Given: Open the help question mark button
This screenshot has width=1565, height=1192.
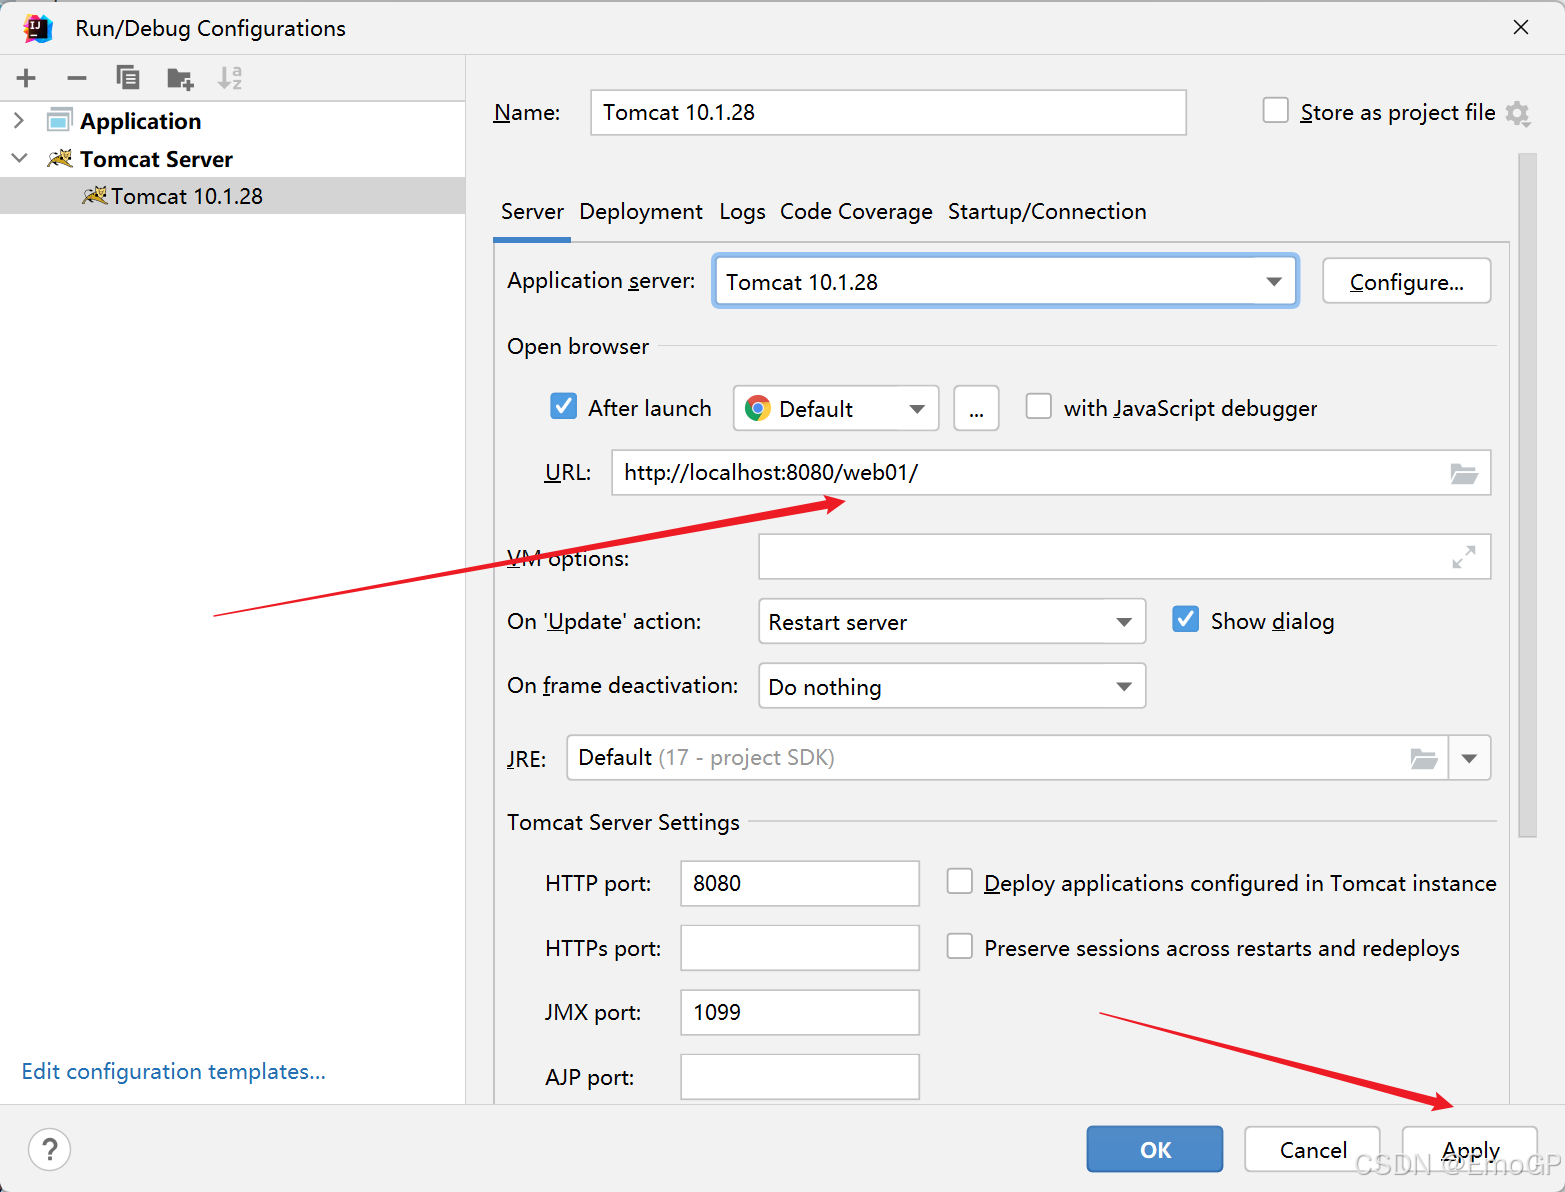Looking at the screenshot, I should [49, 1149].
